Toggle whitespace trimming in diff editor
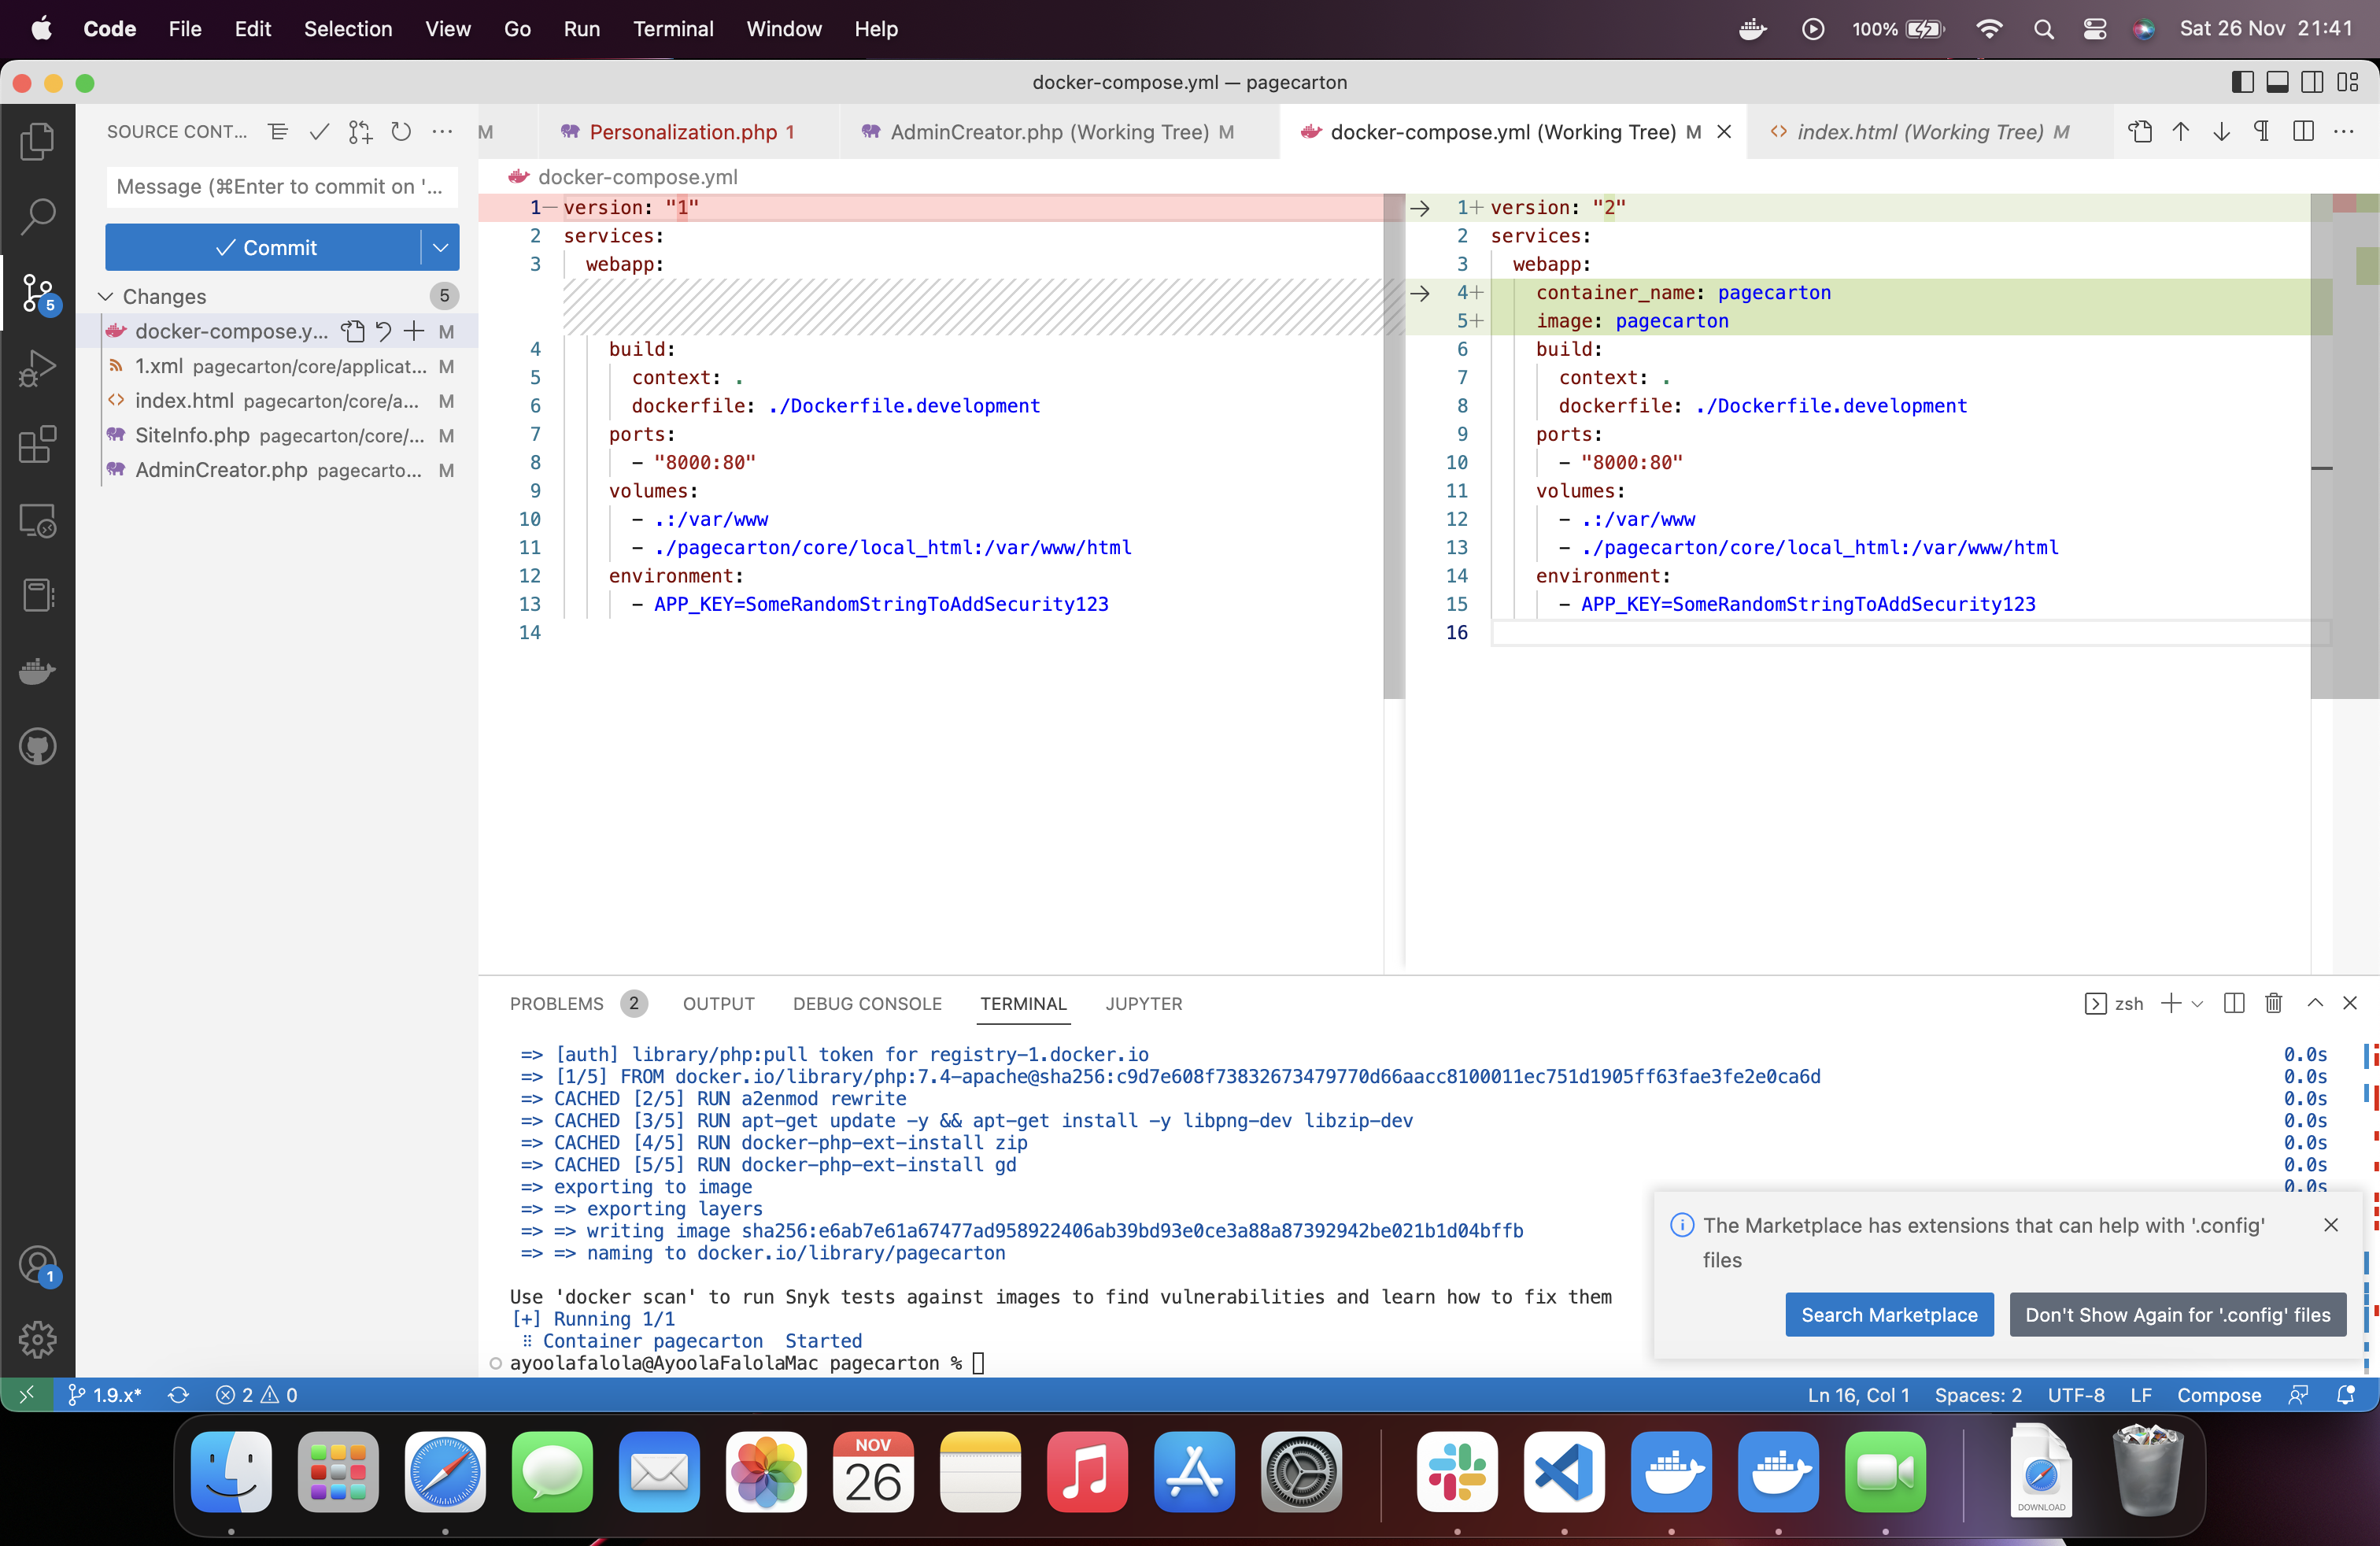2380x1546 pixels. point(2262,132)
